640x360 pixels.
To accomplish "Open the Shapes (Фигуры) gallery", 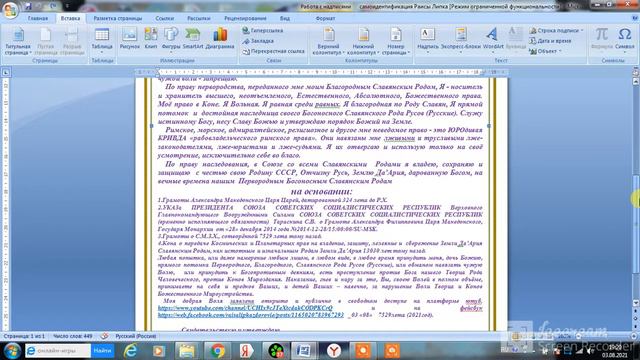I will coord(171,40).
